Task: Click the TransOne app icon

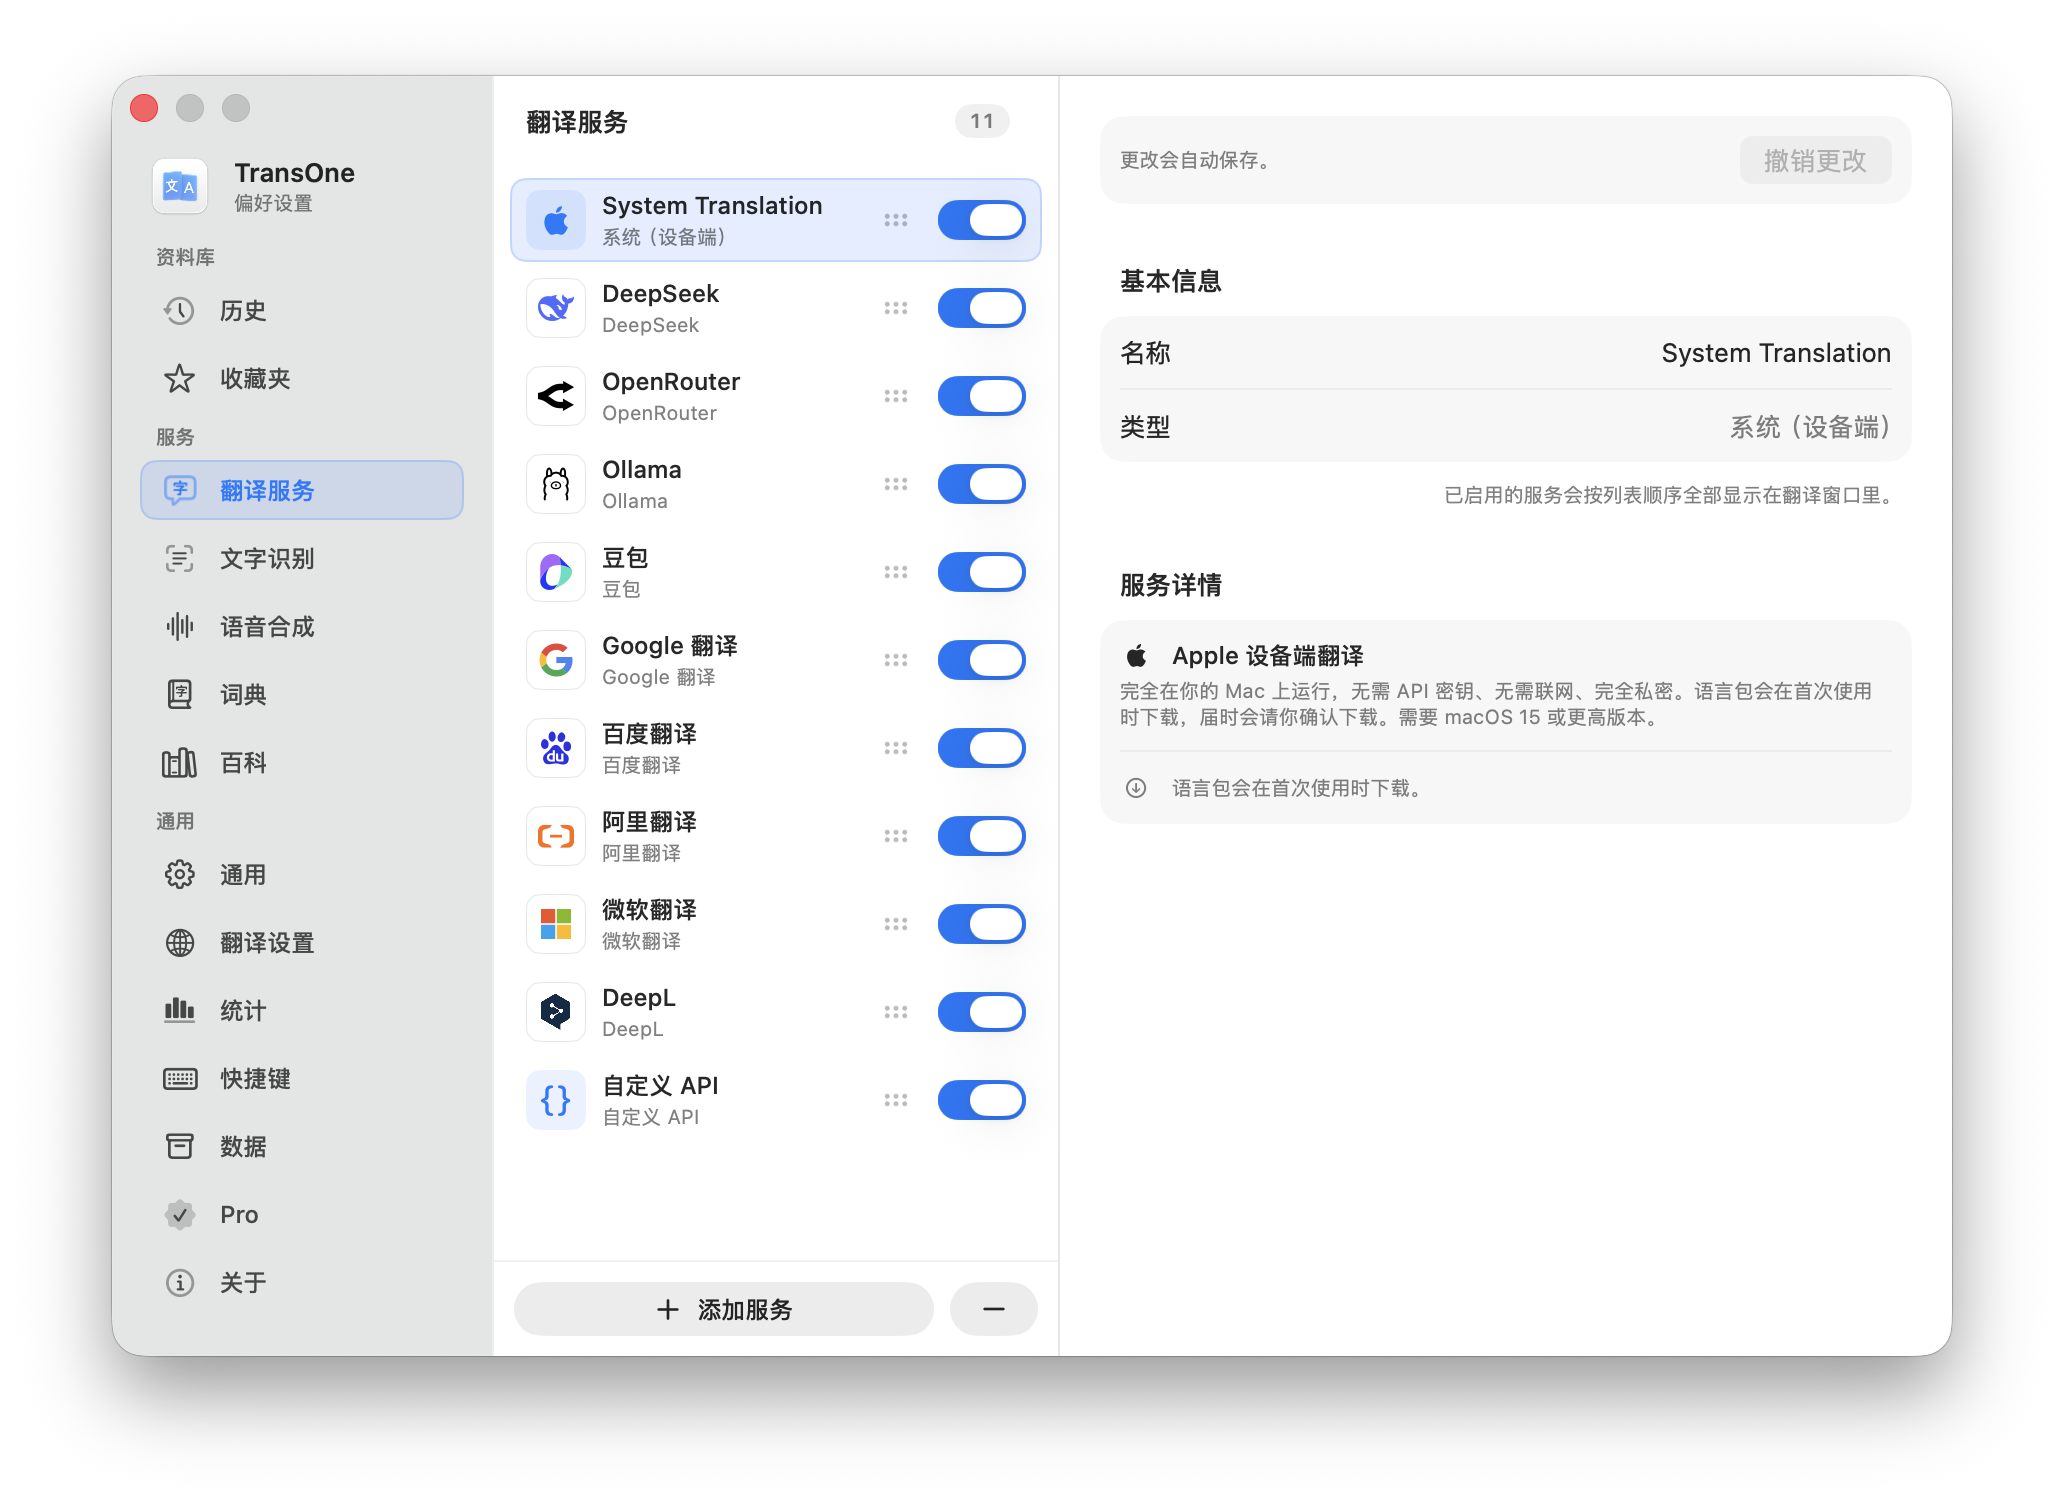Action: pyautogui.click(x=180, y=186)
